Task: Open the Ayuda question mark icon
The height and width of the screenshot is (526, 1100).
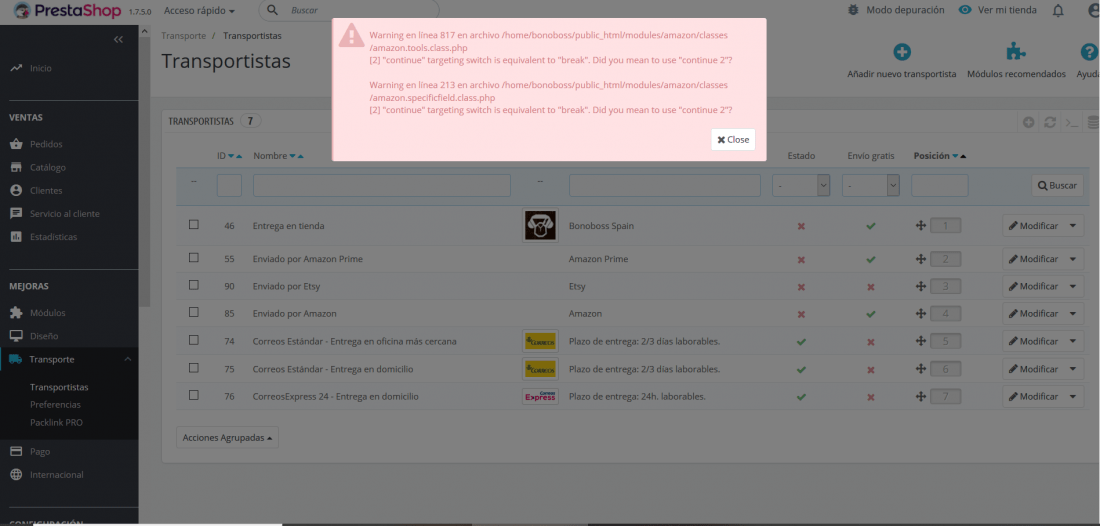Action: click(1088, 52)
